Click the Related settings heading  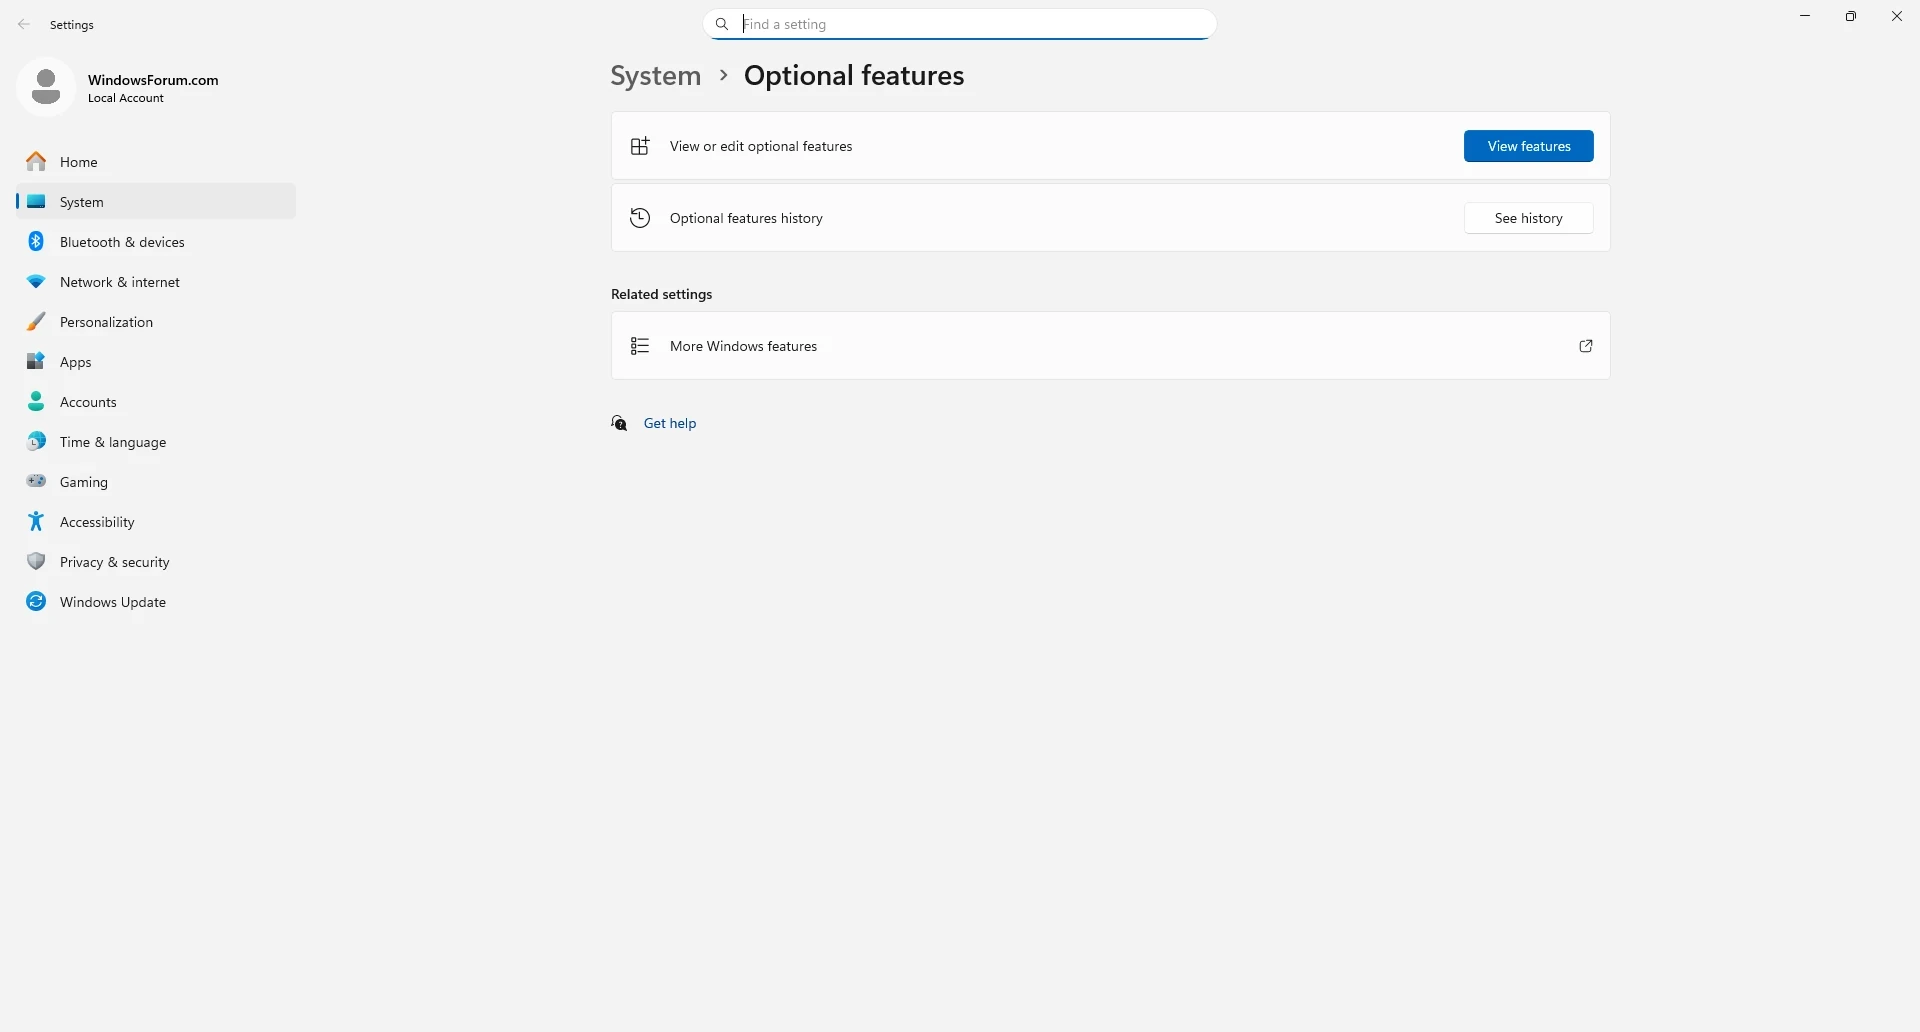coord(662,294)
